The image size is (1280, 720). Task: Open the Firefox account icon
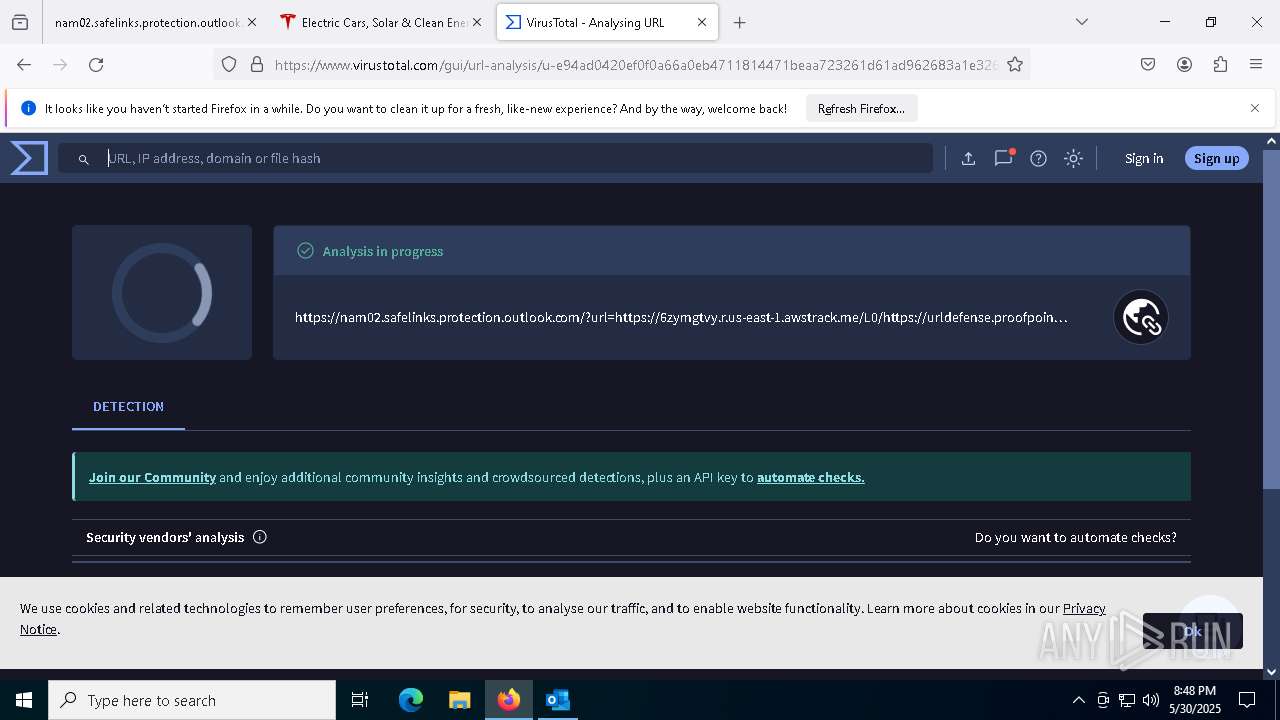(x=1184, y=64)
